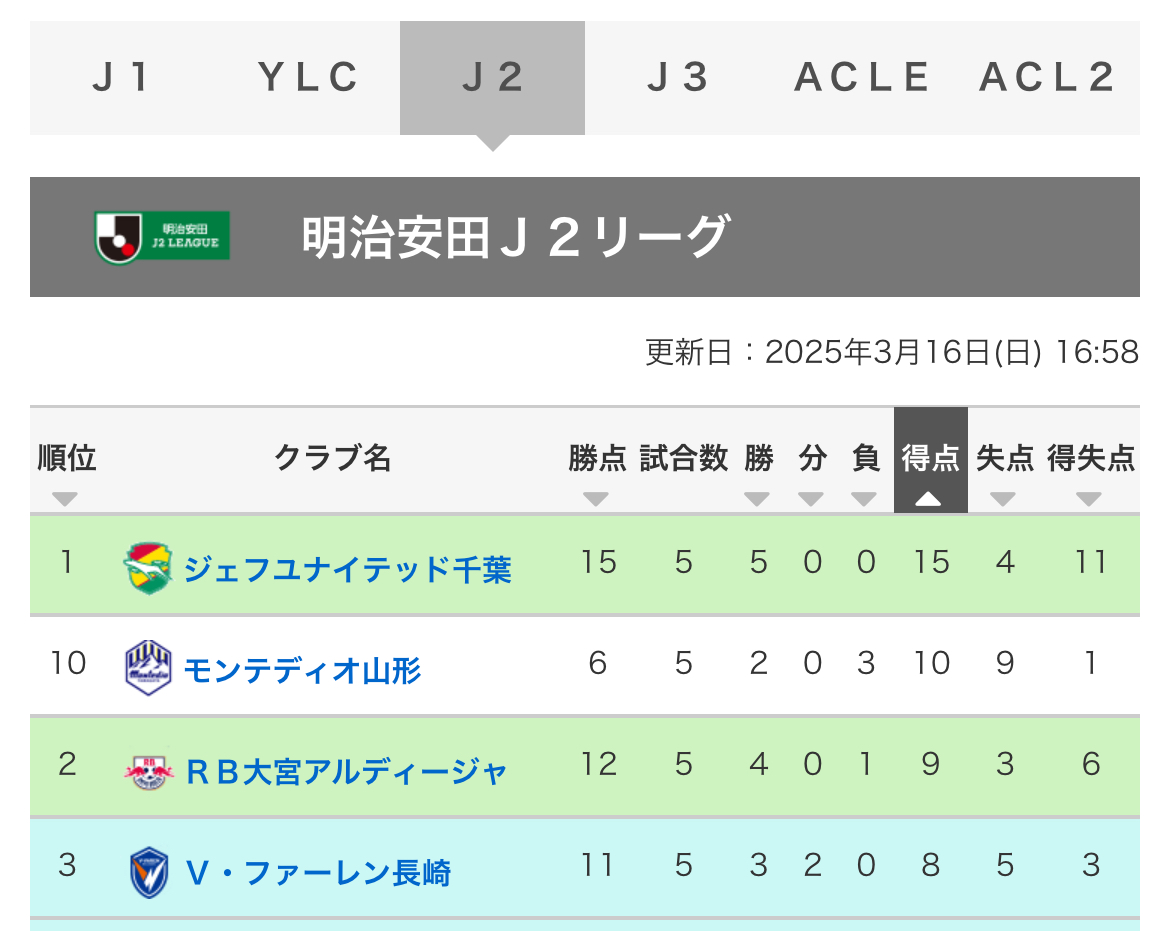Click the RB Omiya Ardija club crest
Image resolution: width=1170 pixels, height=931 pixels.
[x=148, y=770]
